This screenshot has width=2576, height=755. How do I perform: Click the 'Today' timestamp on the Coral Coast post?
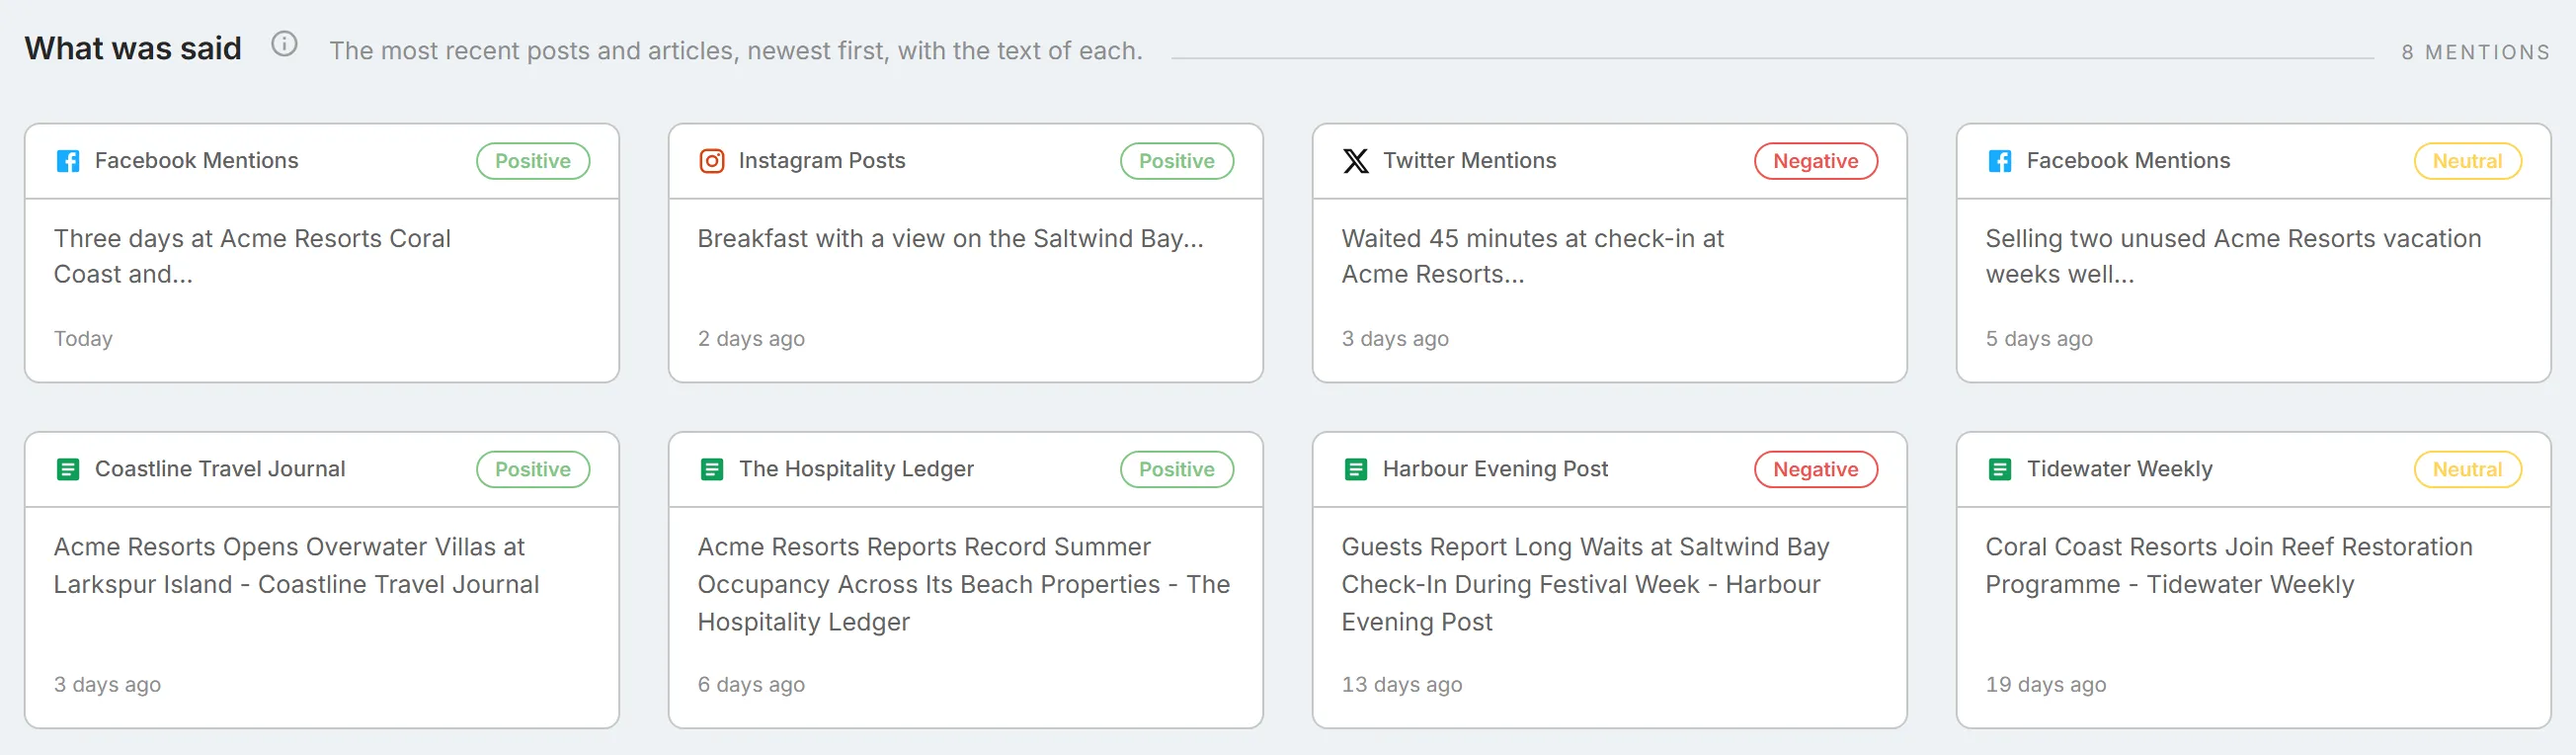click(x=83, y=339)
